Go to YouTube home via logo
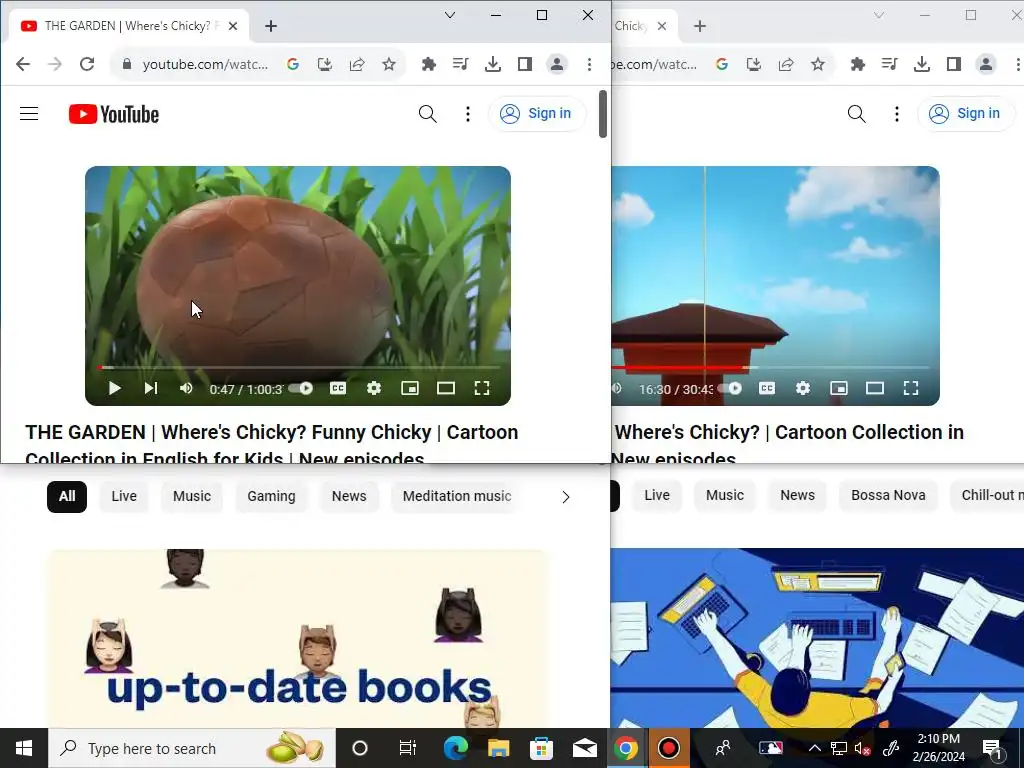Image resolution: width=1024 pixels, height=768 pixels. (x=114, y=114)
